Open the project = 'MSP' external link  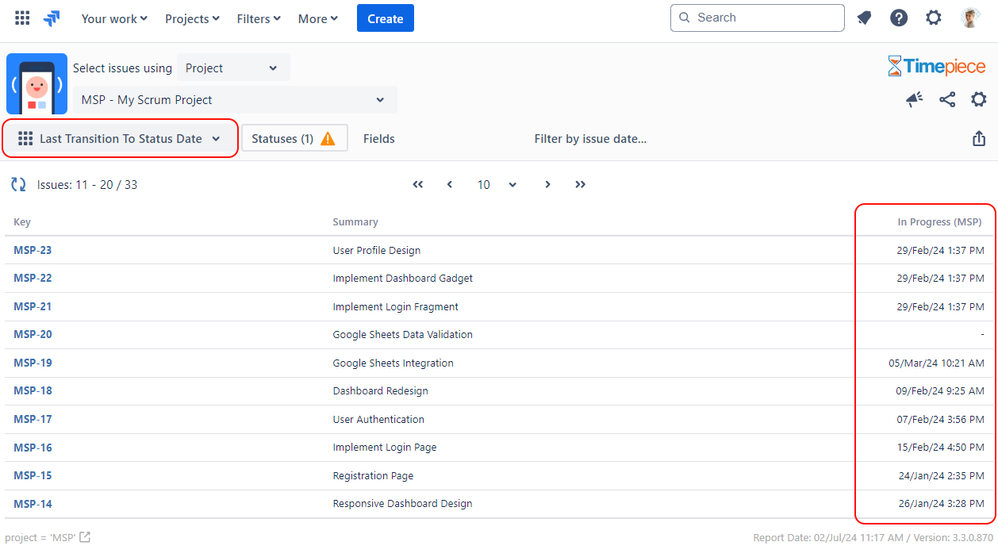[x=85, y=537]
